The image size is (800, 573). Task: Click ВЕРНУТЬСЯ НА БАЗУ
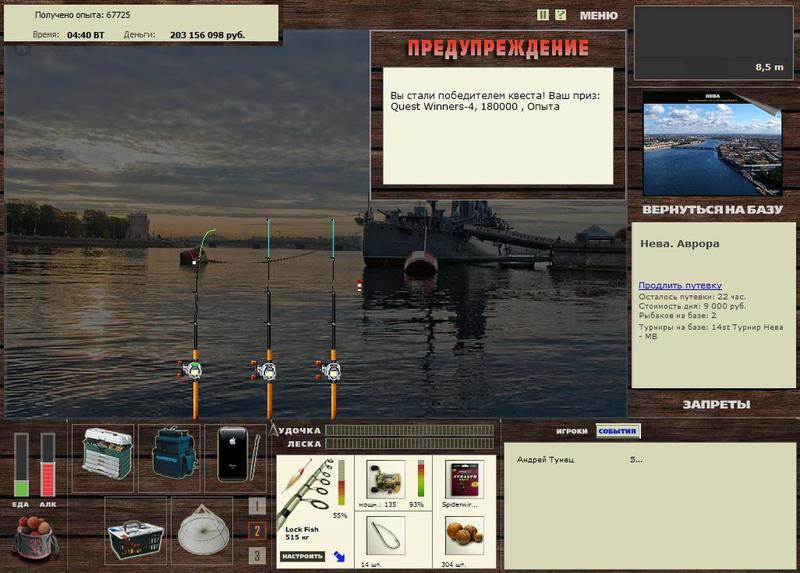click(712, 210)
